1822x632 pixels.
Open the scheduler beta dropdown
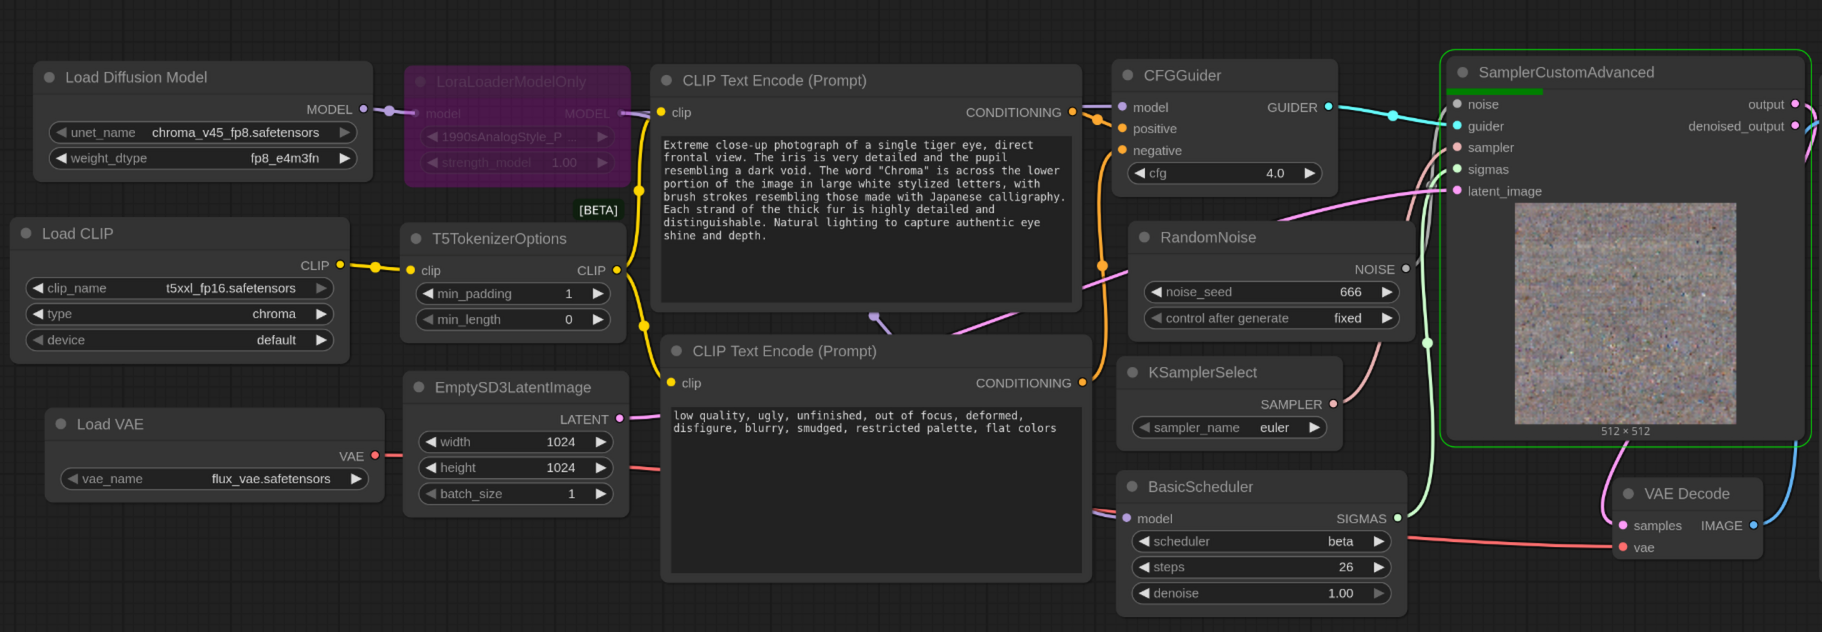pos(1261,541)
